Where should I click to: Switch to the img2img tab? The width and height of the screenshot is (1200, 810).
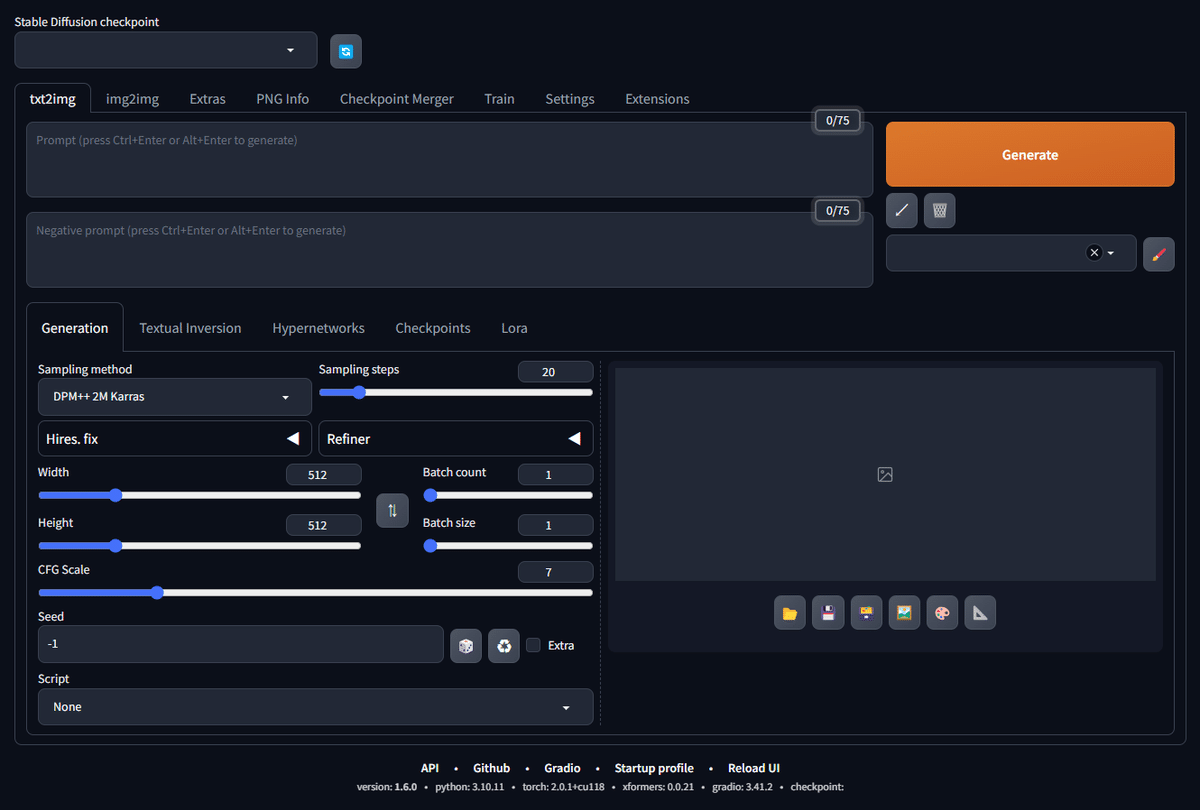coord(133,99)
